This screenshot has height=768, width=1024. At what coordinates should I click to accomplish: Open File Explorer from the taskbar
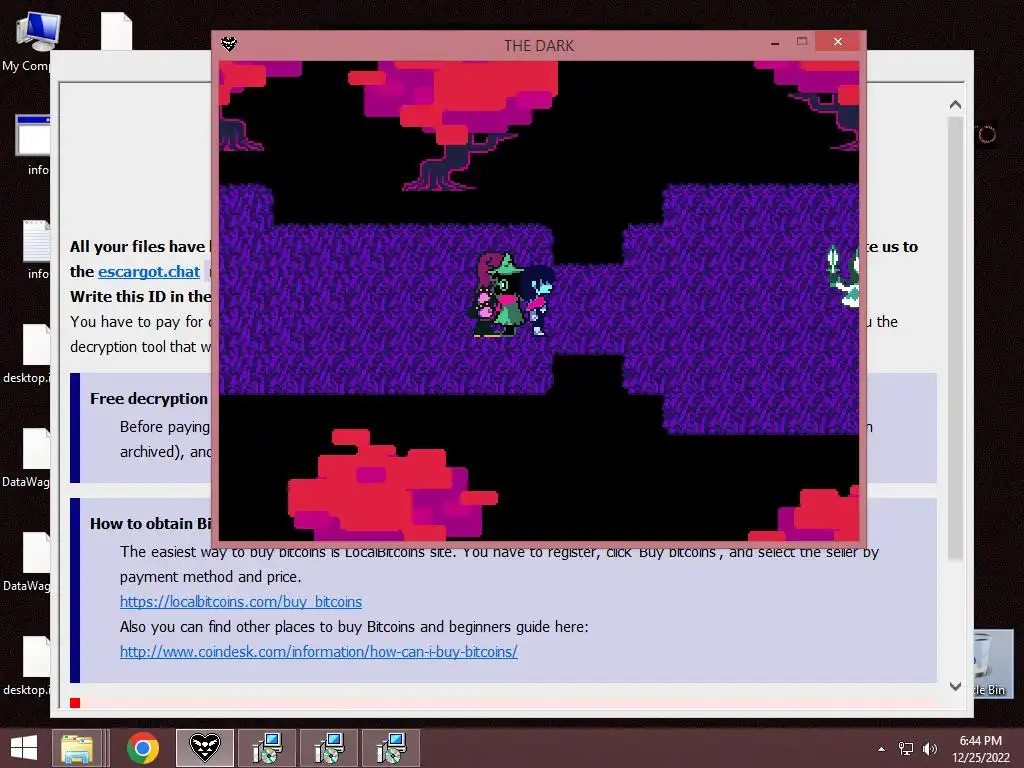(77, 748)
